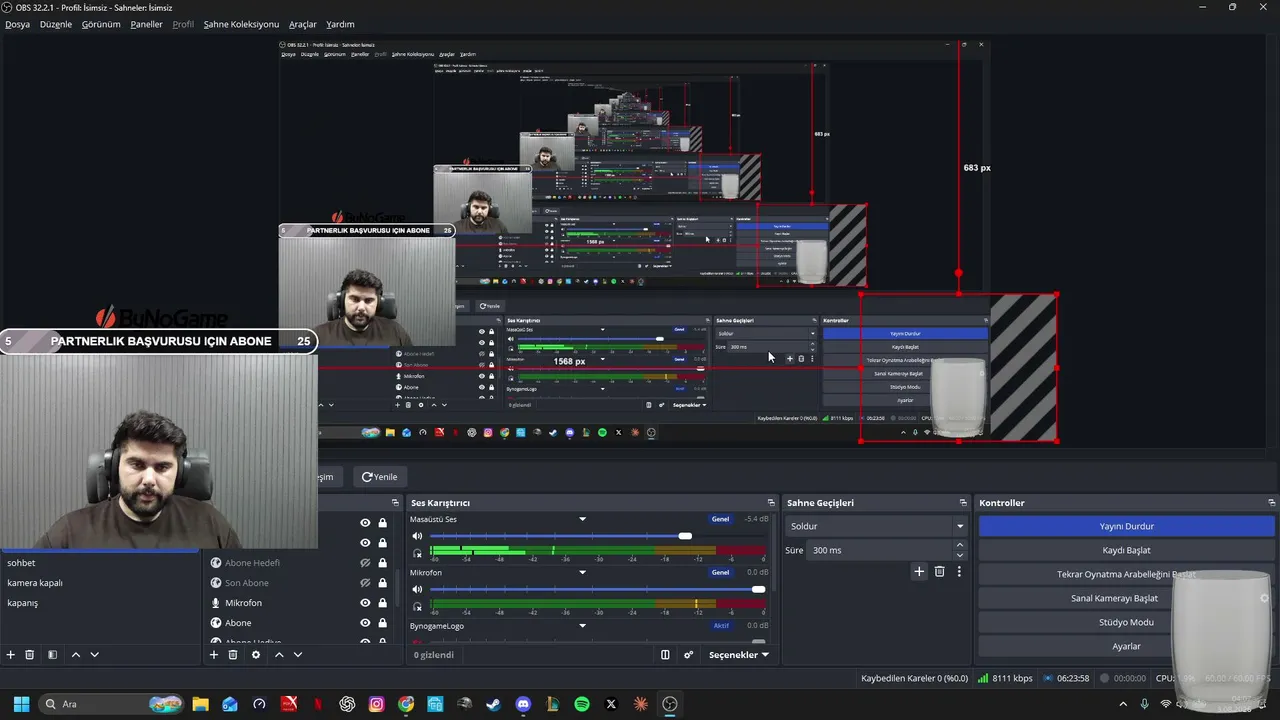Click Yayını Durdur to stop streaming
The height and width of the screenshot is (720, 1280).
click(x=1127, y=526)
